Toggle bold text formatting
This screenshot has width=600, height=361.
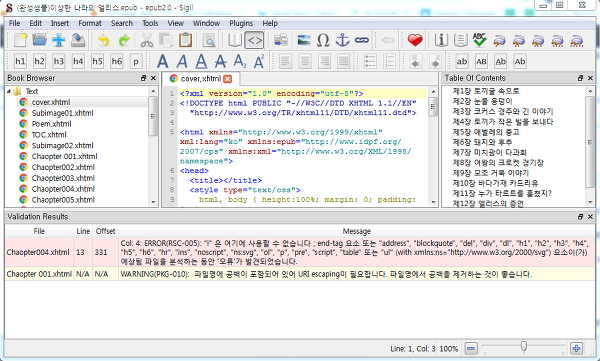163,61
